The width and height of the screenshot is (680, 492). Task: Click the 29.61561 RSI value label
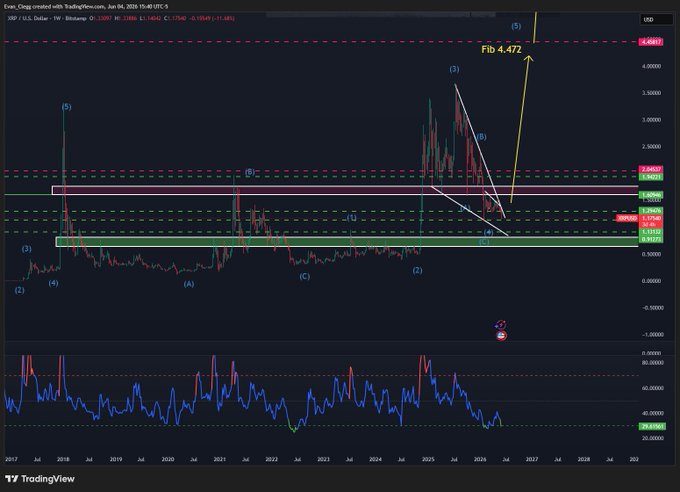point(652,426)
